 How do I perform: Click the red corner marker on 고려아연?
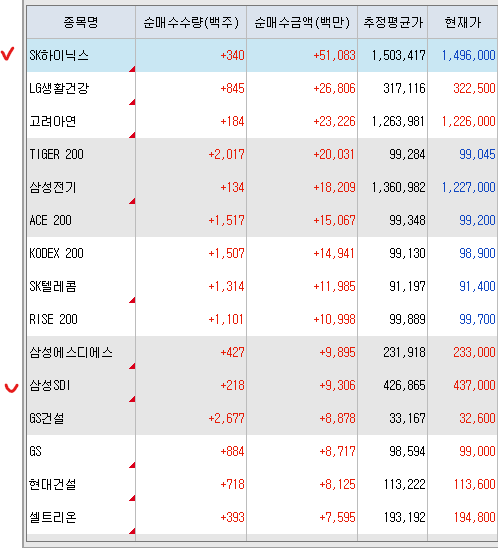132,135
